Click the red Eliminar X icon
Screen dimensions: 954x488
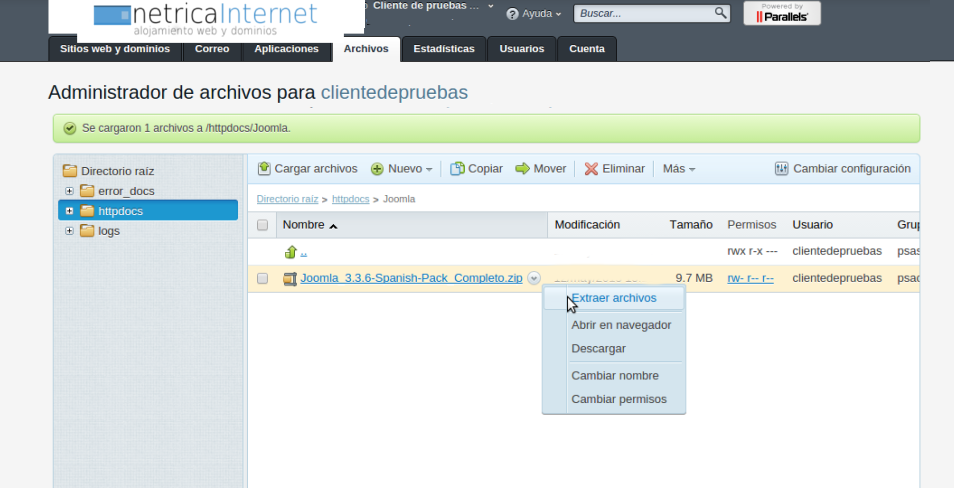point(591,169)
